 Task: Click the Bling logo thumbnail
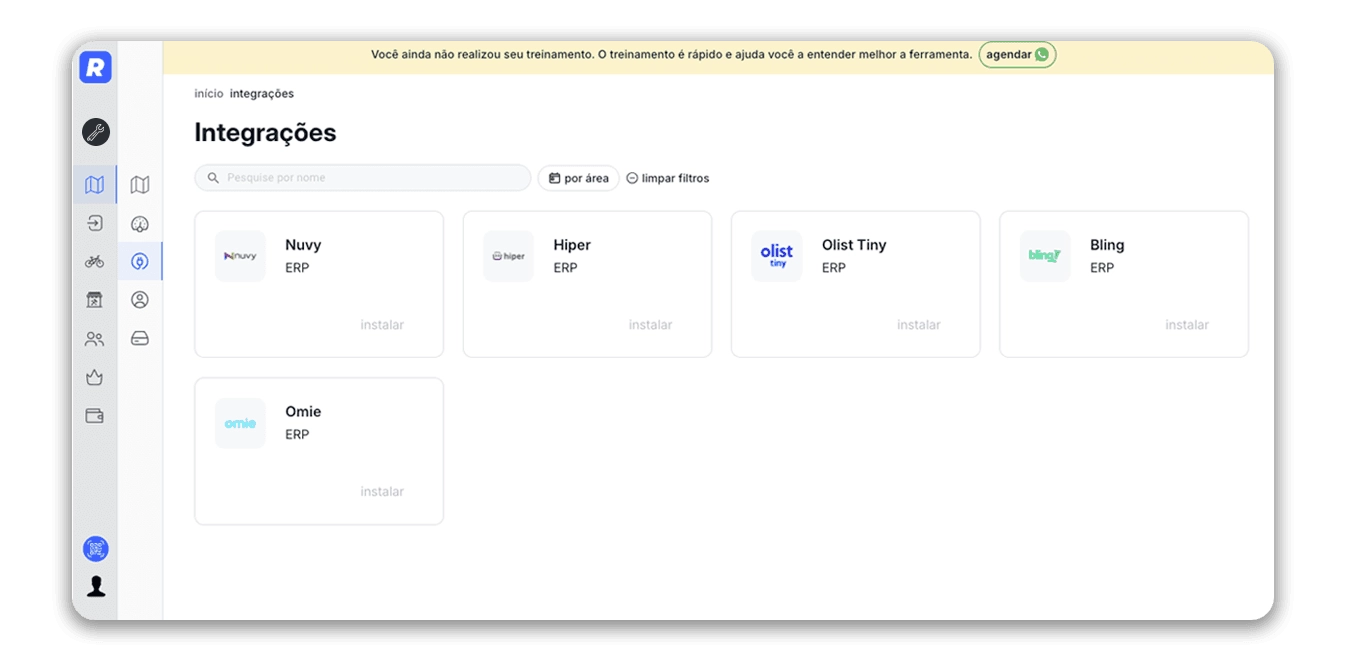tap(1045, 256)
